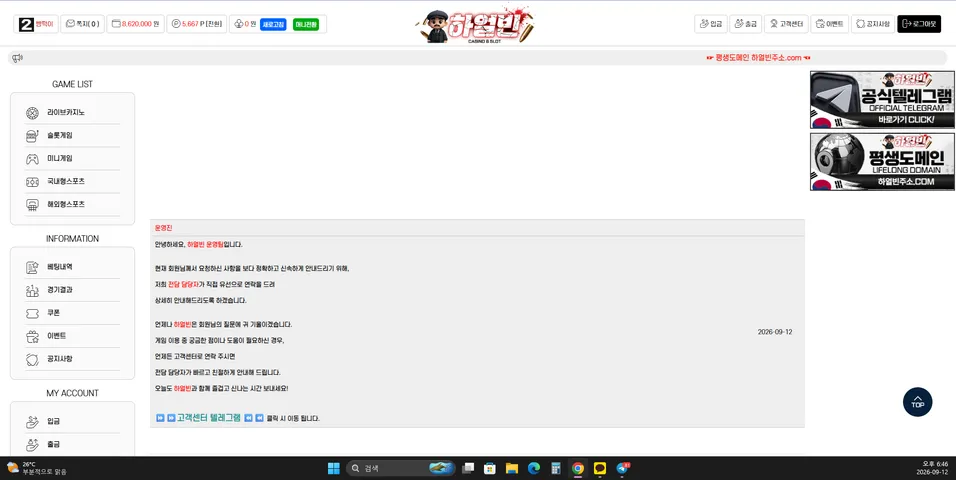Open 이벤트 from the top navigation
The height and width of the screenshot is (480, 956).
click(x=829, y=24)
